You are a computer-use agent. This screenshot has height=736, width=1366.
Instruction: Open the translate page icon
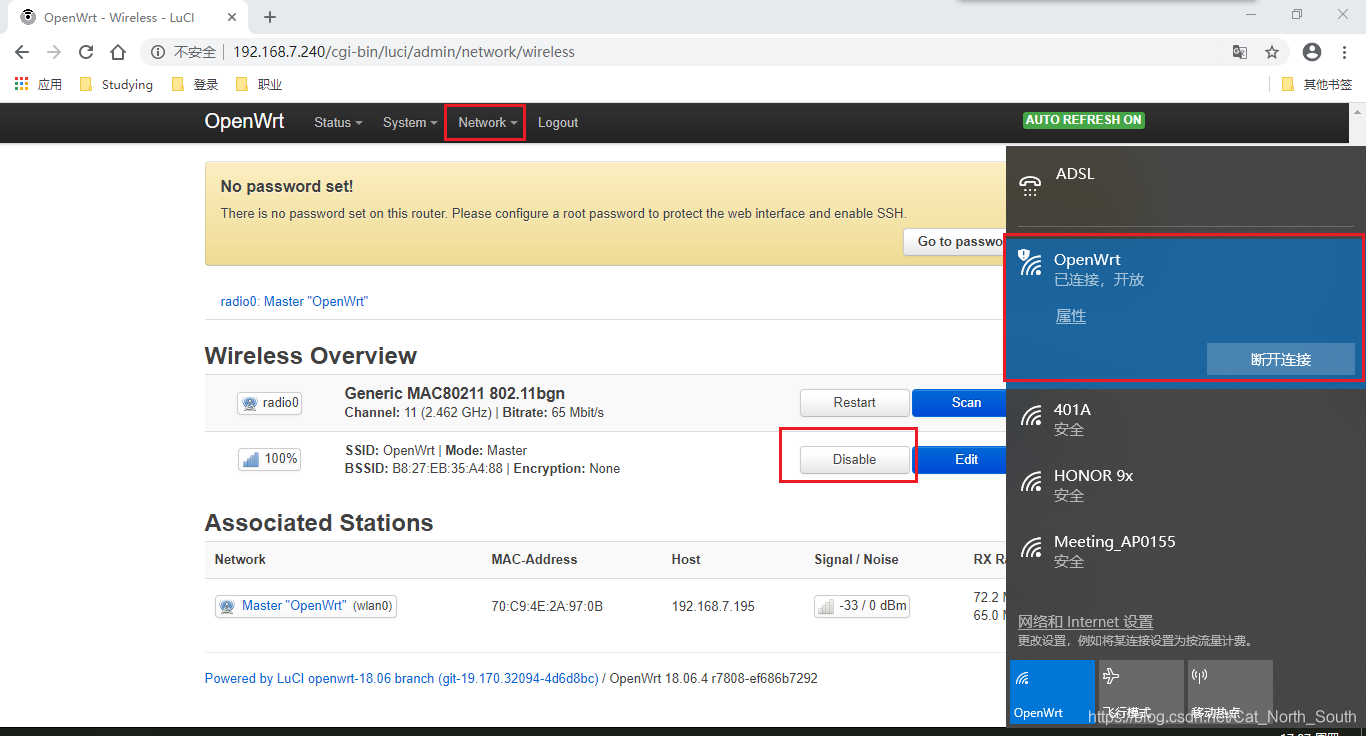tap(1240, 52)
